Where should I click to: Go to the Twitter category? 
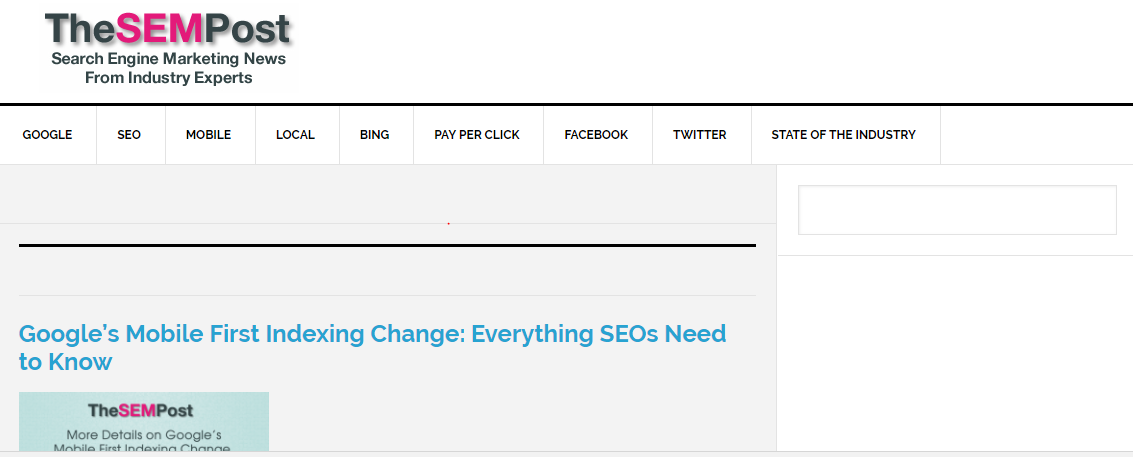[699, 135]
